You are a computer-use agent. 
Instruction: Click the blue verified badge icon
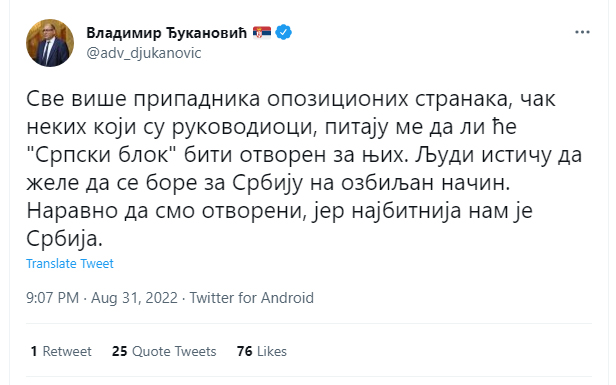(284, 32)
